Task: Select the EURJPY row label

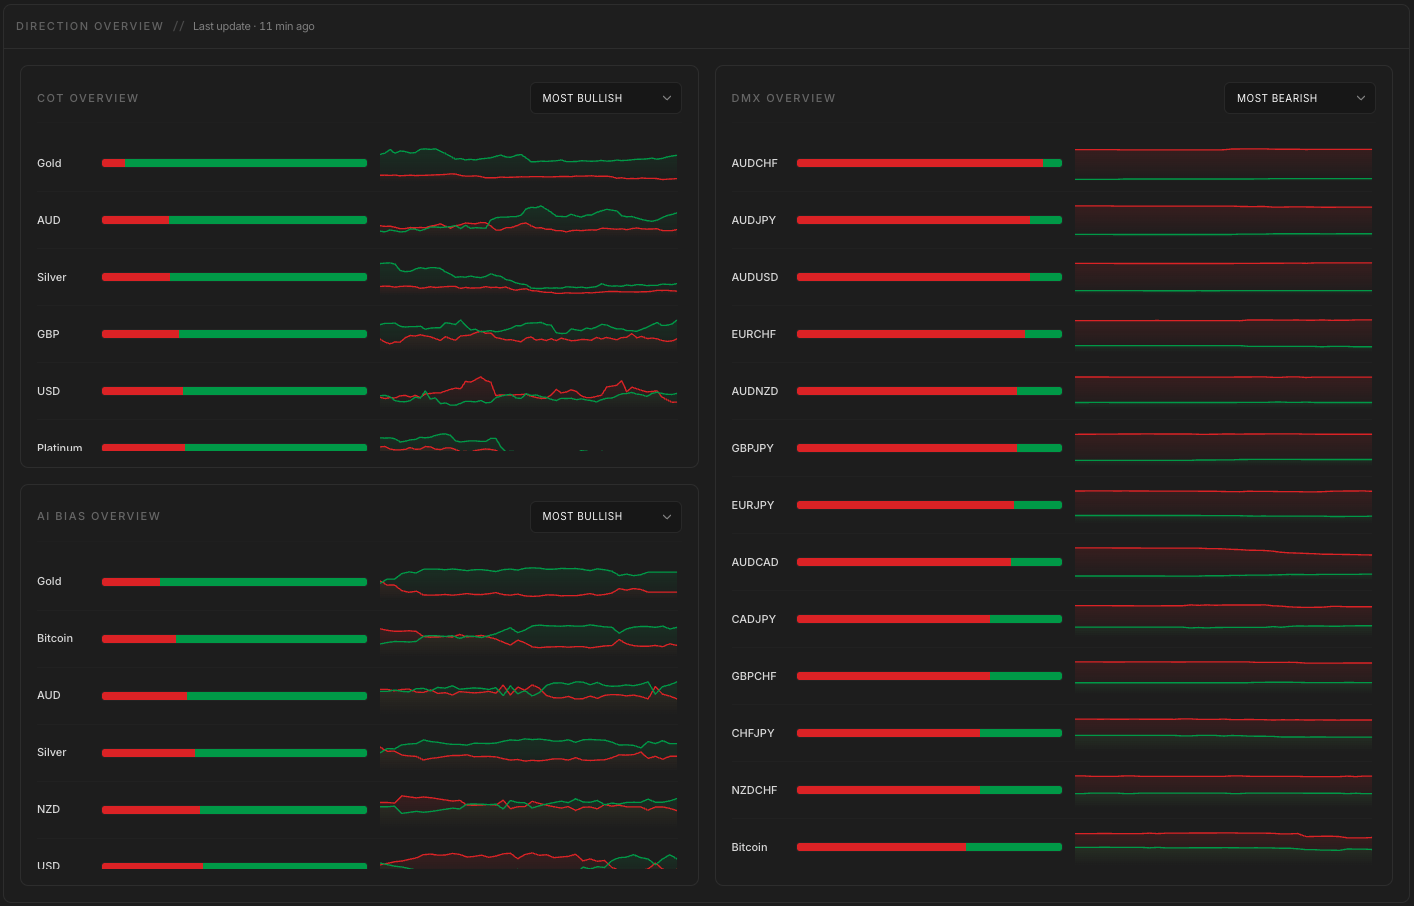Action: [753, 505]
